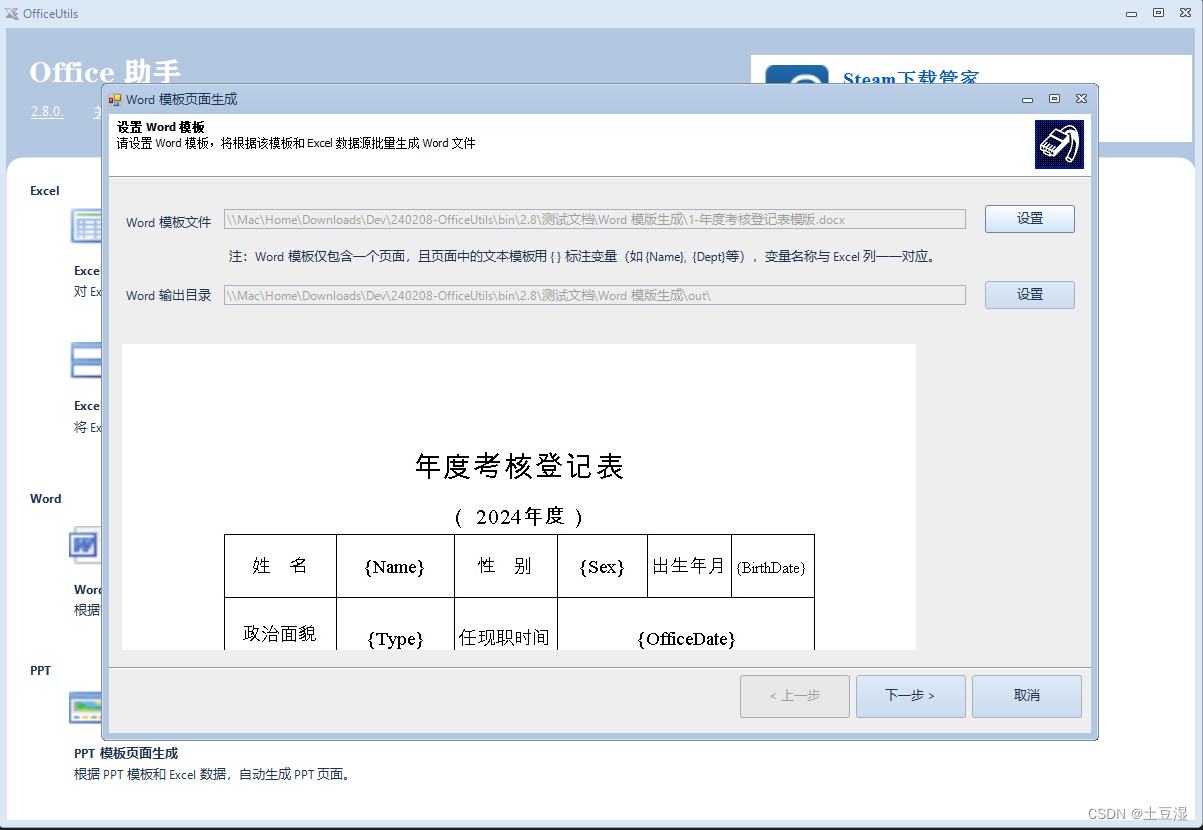Click the Word 输出目录 path field
Image resolution: width=1203 pixels, height=830 pixels.
click(x=595, y=295)
